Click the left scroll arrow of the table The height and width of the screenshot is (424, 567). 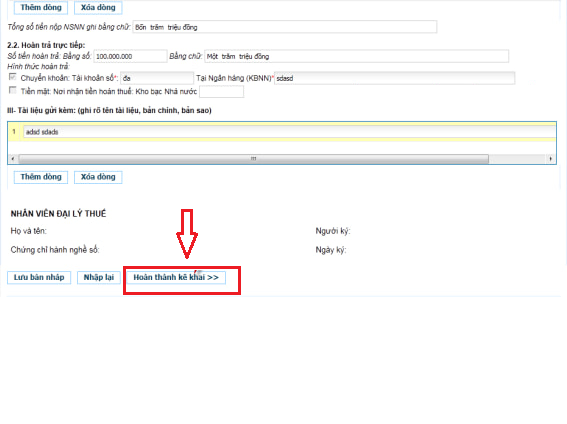tap(13, 159)
